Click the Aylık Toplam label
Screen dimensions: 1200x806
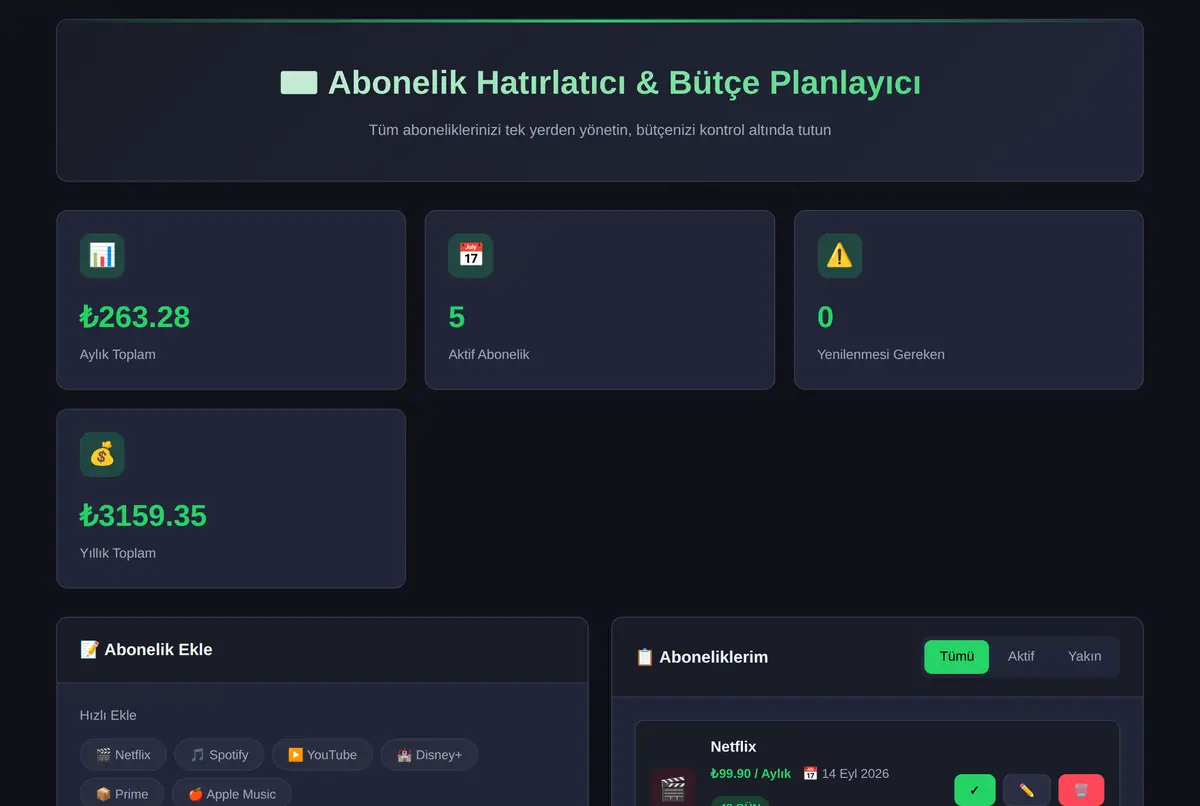point(118,355)
